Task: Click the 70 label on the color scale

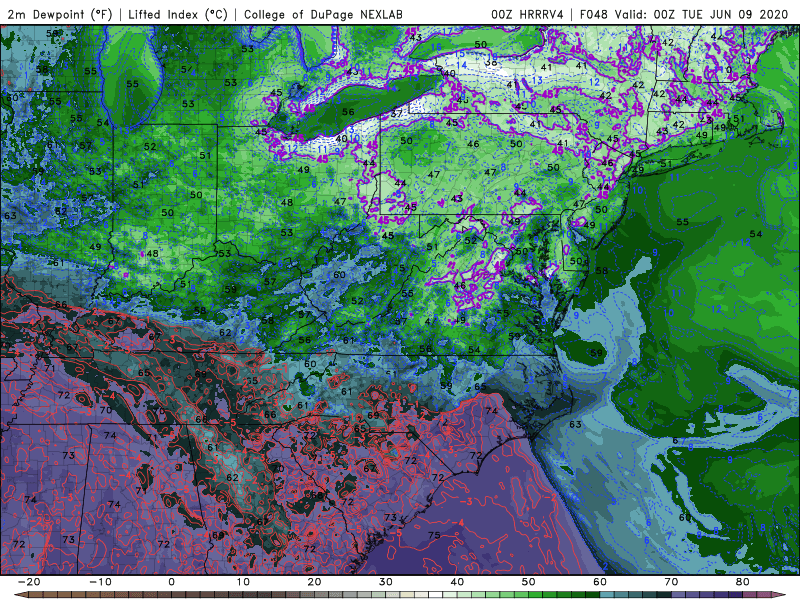Action: (671, 582)
